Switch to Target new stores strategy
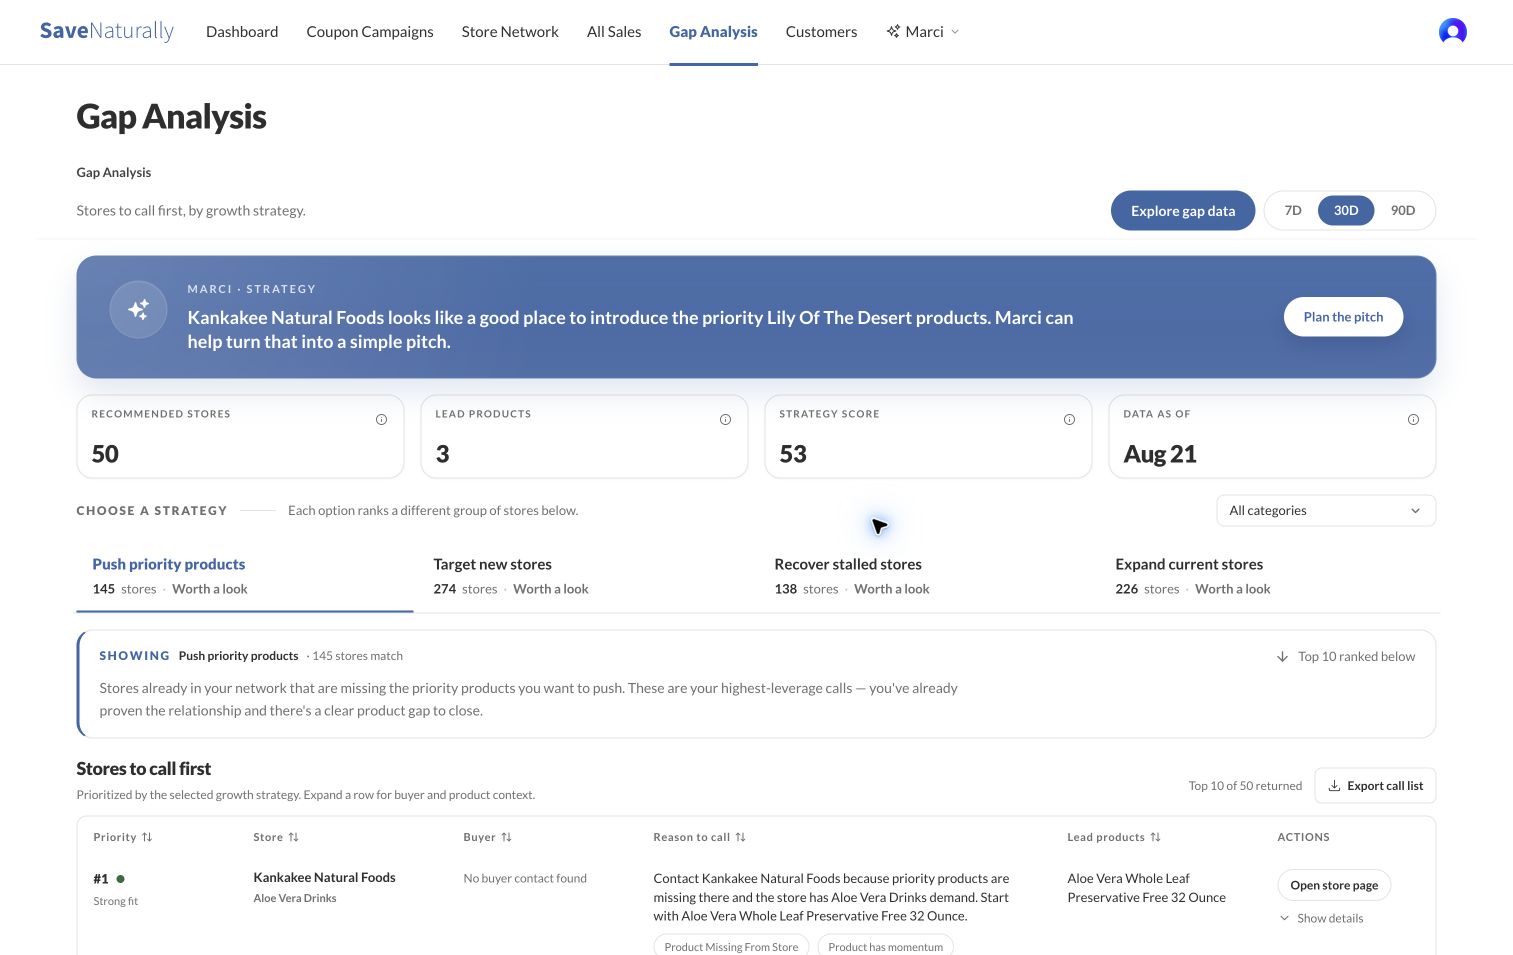This screenshot has height=955, width=1513. (586, 576)
